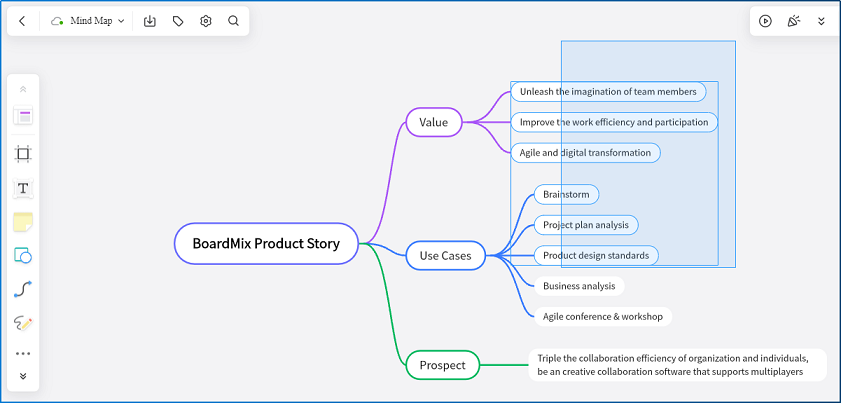Select the Connector line tool

coord(23,289)
